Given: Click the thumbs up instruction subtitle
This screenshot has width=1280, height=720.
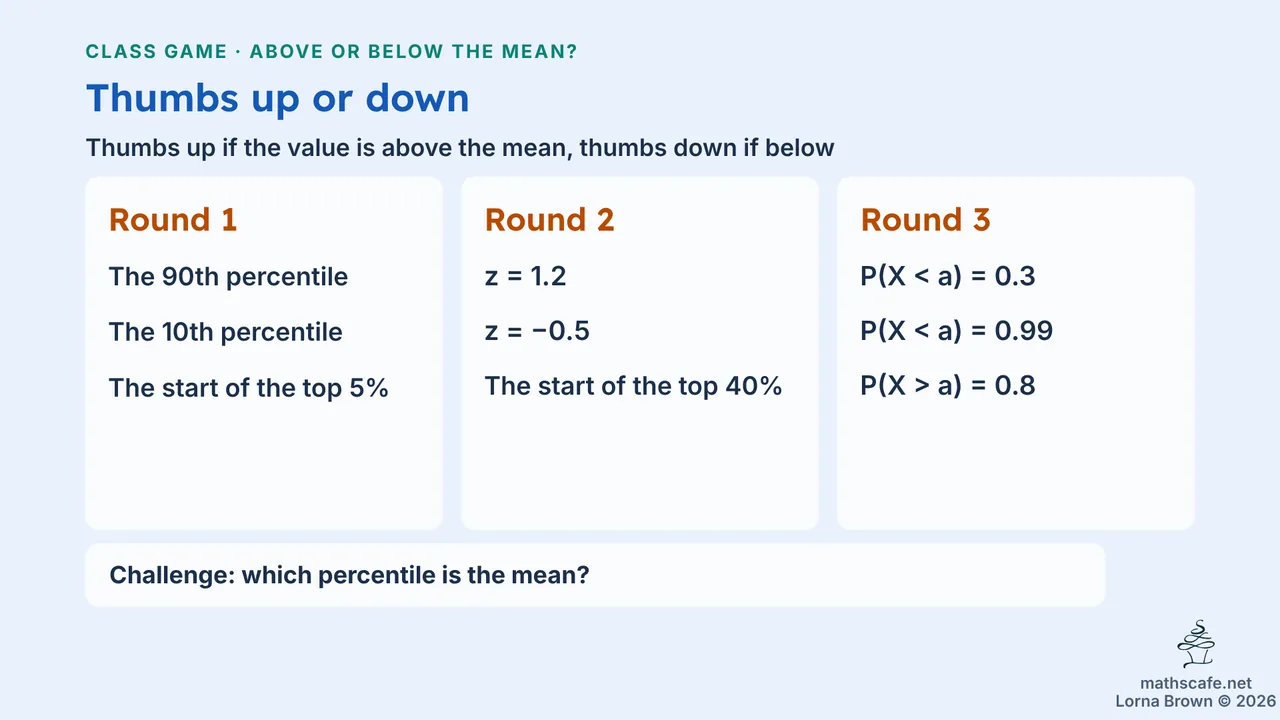Looking at the screenshot, I should (460, 148).
